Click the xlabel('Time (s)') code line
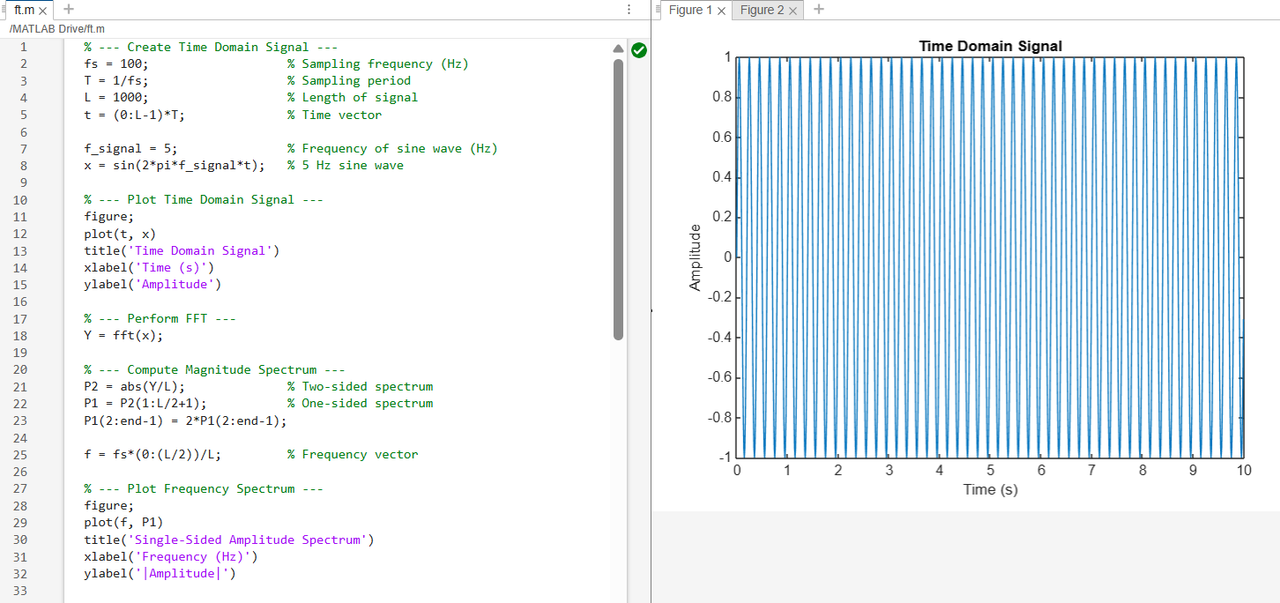The height and width of the screenshot is (603, 1280). [149, 268]
